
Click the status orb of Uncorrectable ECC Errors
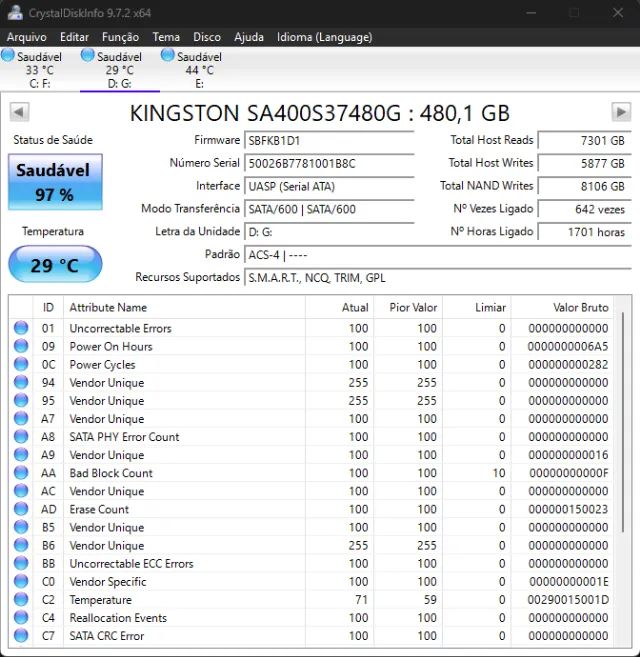[21, 563]
